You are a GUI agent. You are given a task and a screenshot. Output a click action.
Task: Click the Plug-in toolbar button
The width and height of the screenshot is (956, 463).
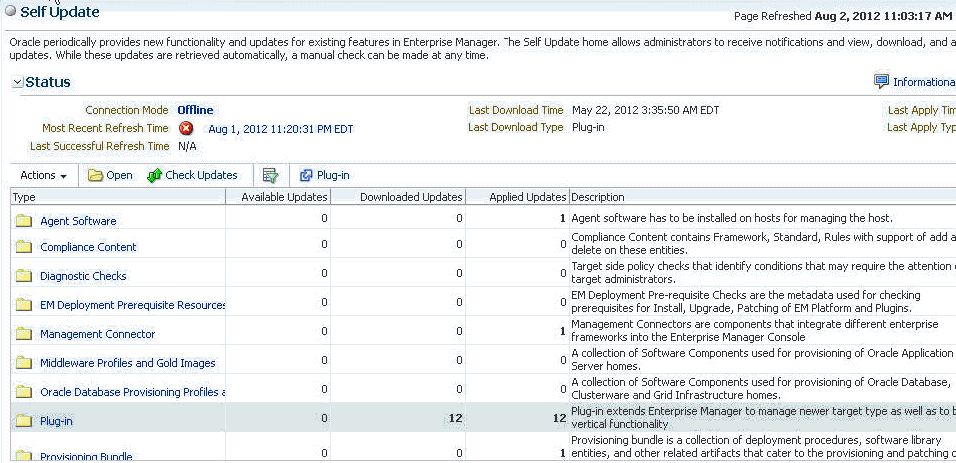(325, 175)
